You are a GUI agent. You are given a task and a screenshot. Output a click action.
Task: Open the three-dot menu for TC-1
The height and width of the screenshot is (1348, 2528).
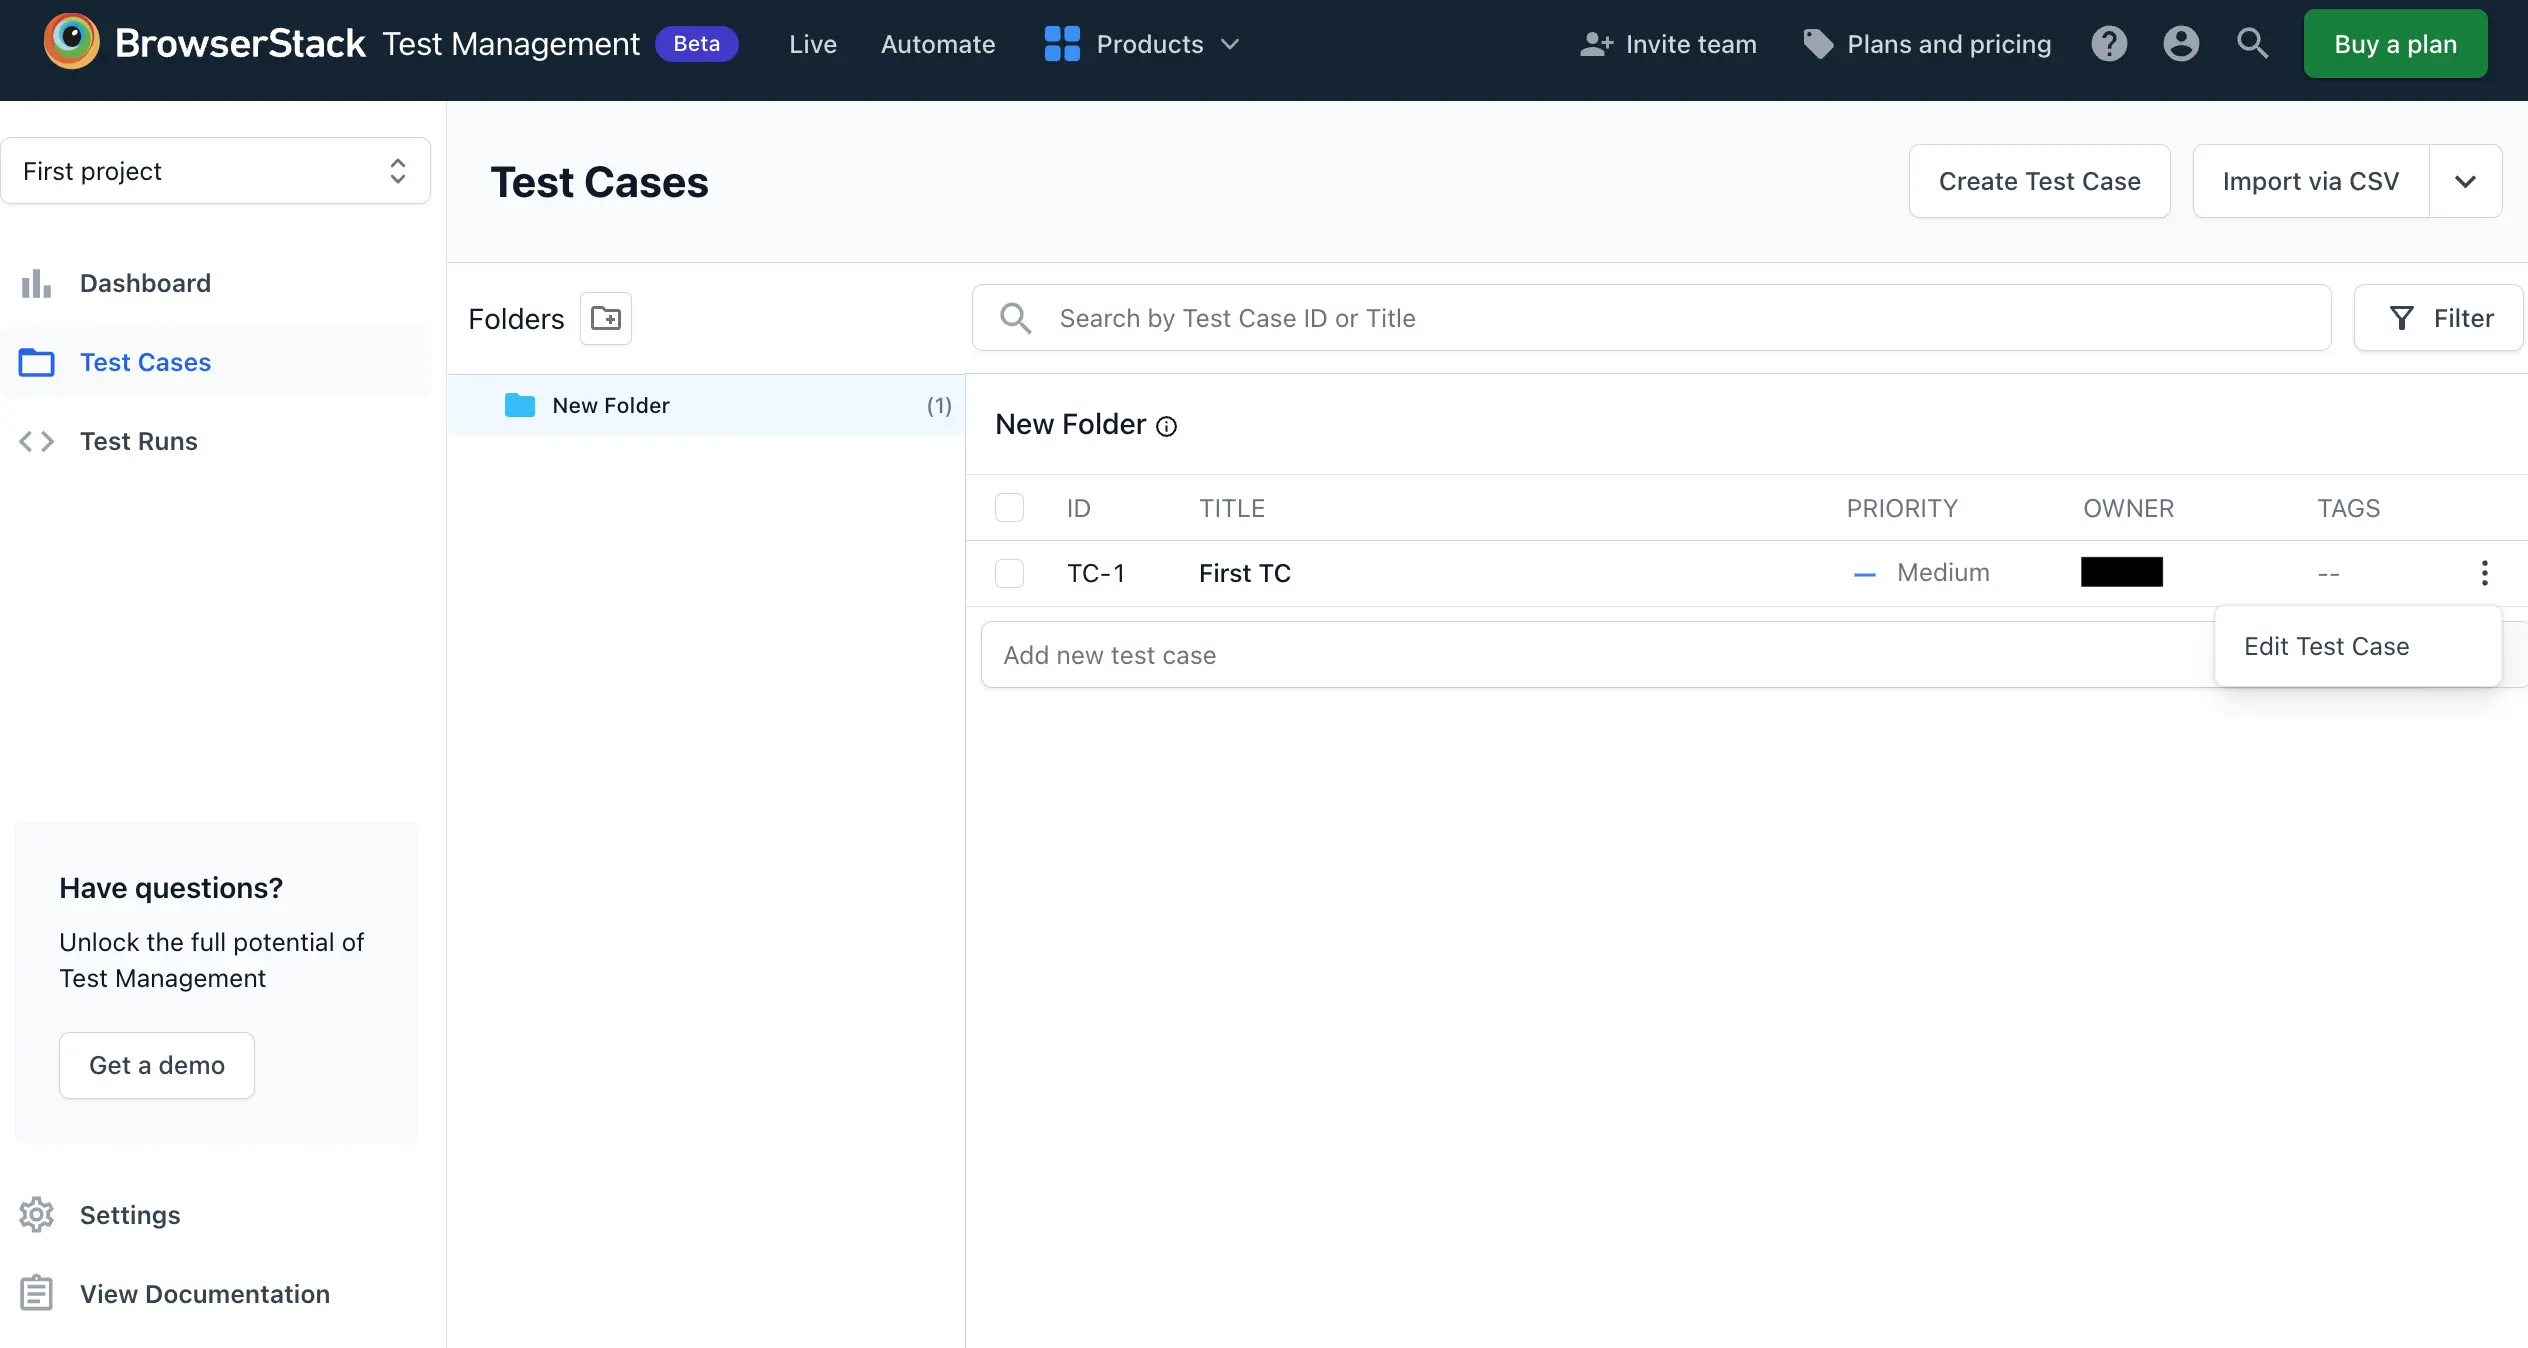click(x=2484, y=573)
